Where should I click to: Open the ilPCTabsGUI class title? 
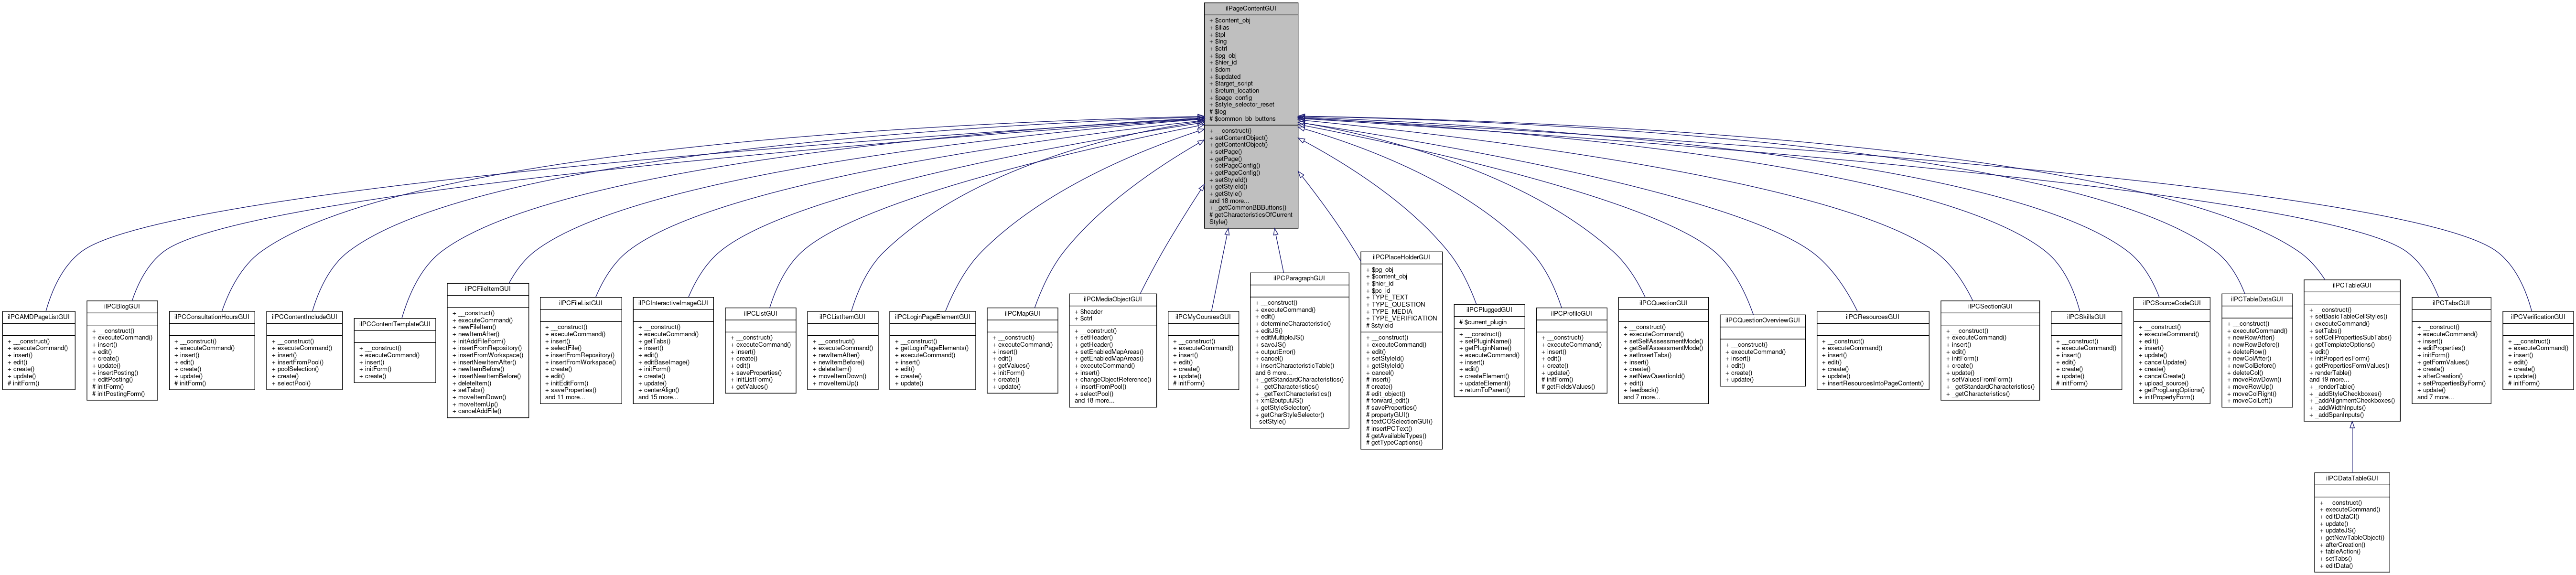(x=2451, y=303)
